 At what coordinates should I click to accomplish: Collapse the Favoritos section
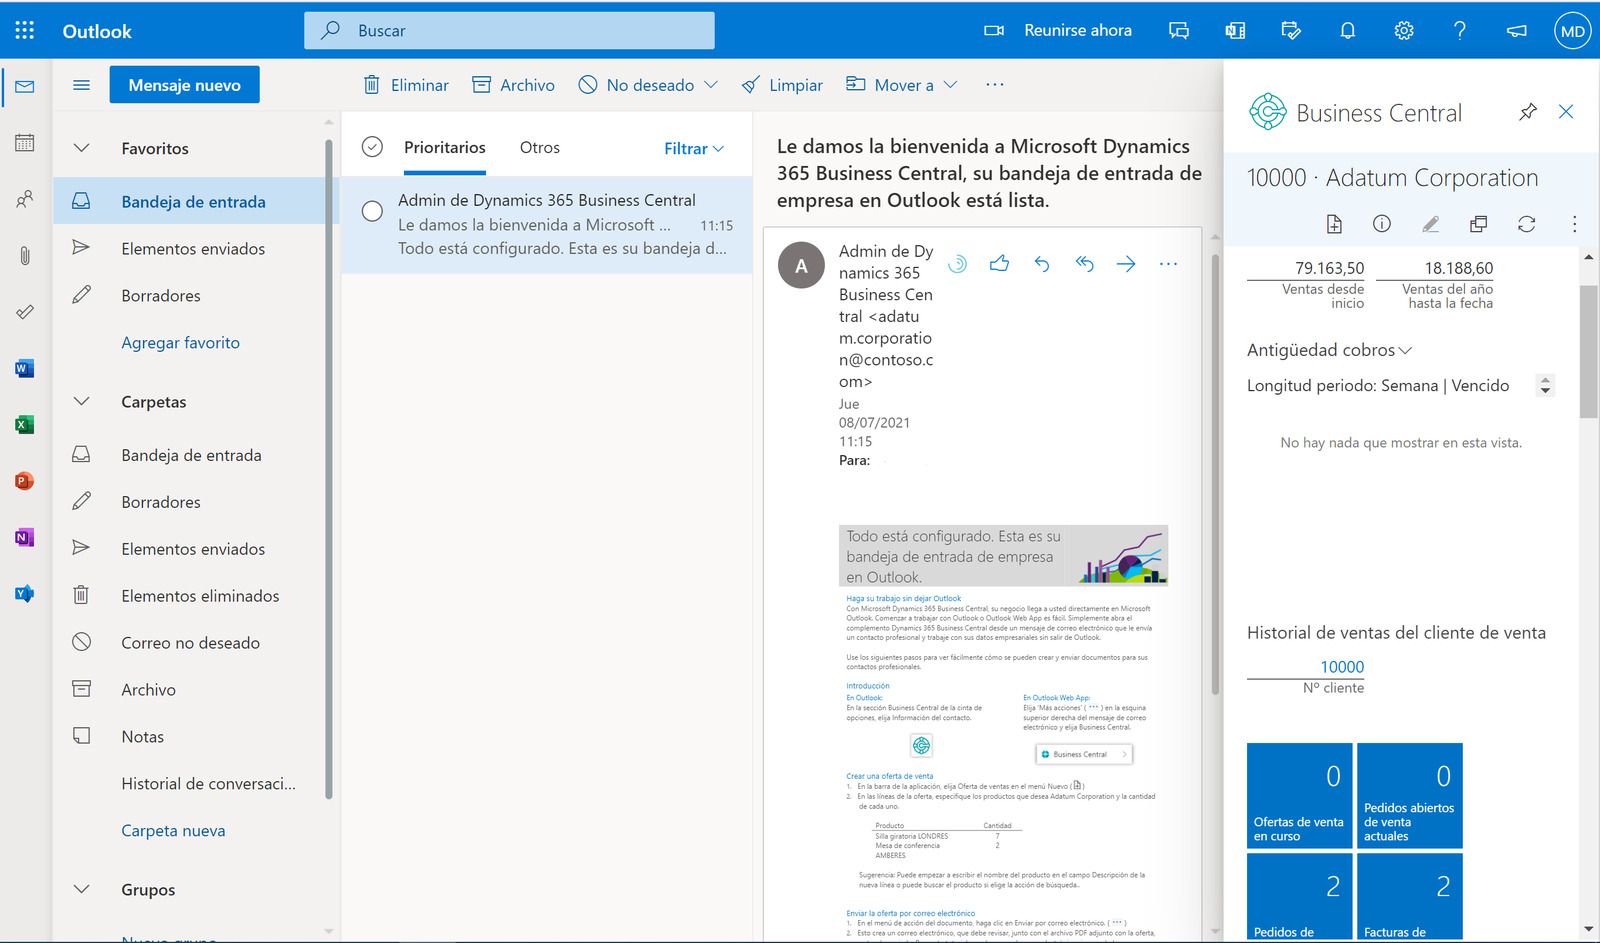point(82,148)
